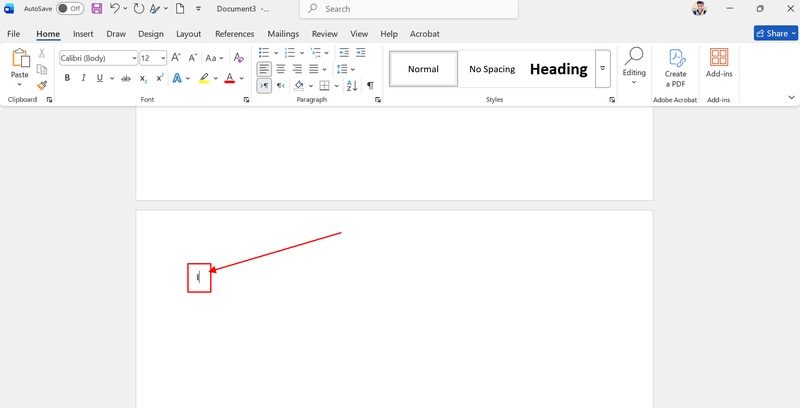Collapse the ribbon chevron

click(x=791, y=97)
